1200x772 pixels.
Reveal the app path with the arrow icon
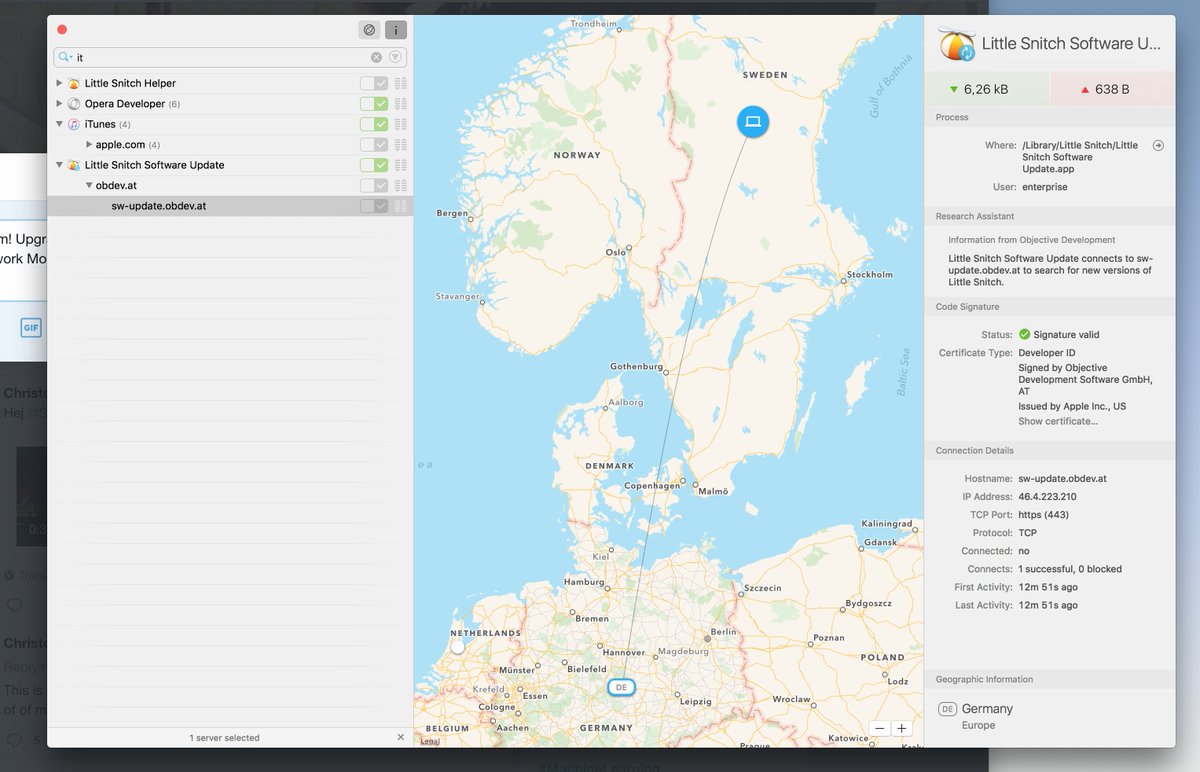point(1158,145)
